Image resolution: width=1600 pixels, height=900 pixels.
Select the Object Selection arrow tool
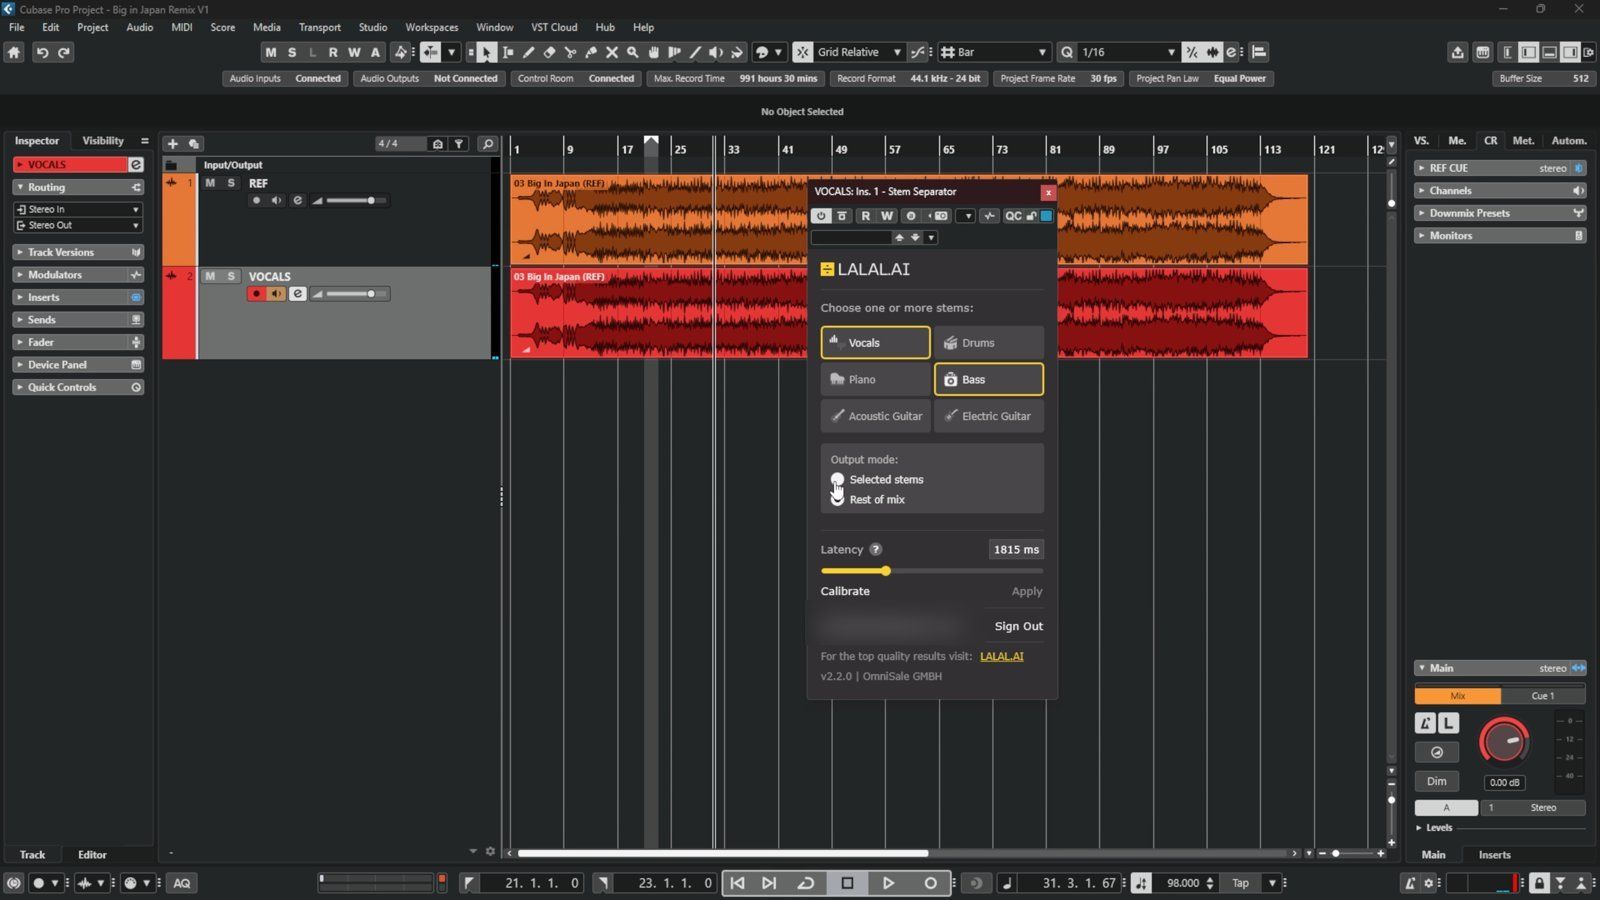[x=486, y=52]
